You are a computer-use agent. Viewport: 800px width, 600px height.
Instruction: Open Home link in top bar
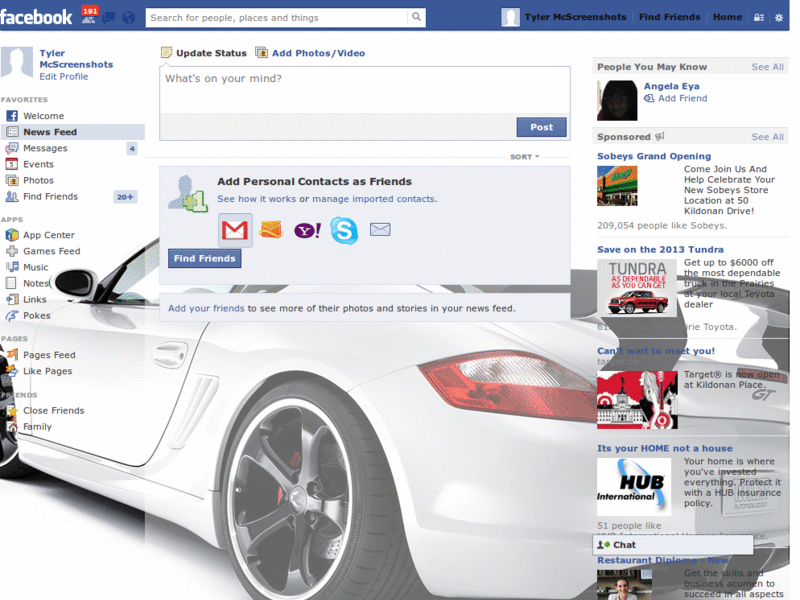point(728,17)
